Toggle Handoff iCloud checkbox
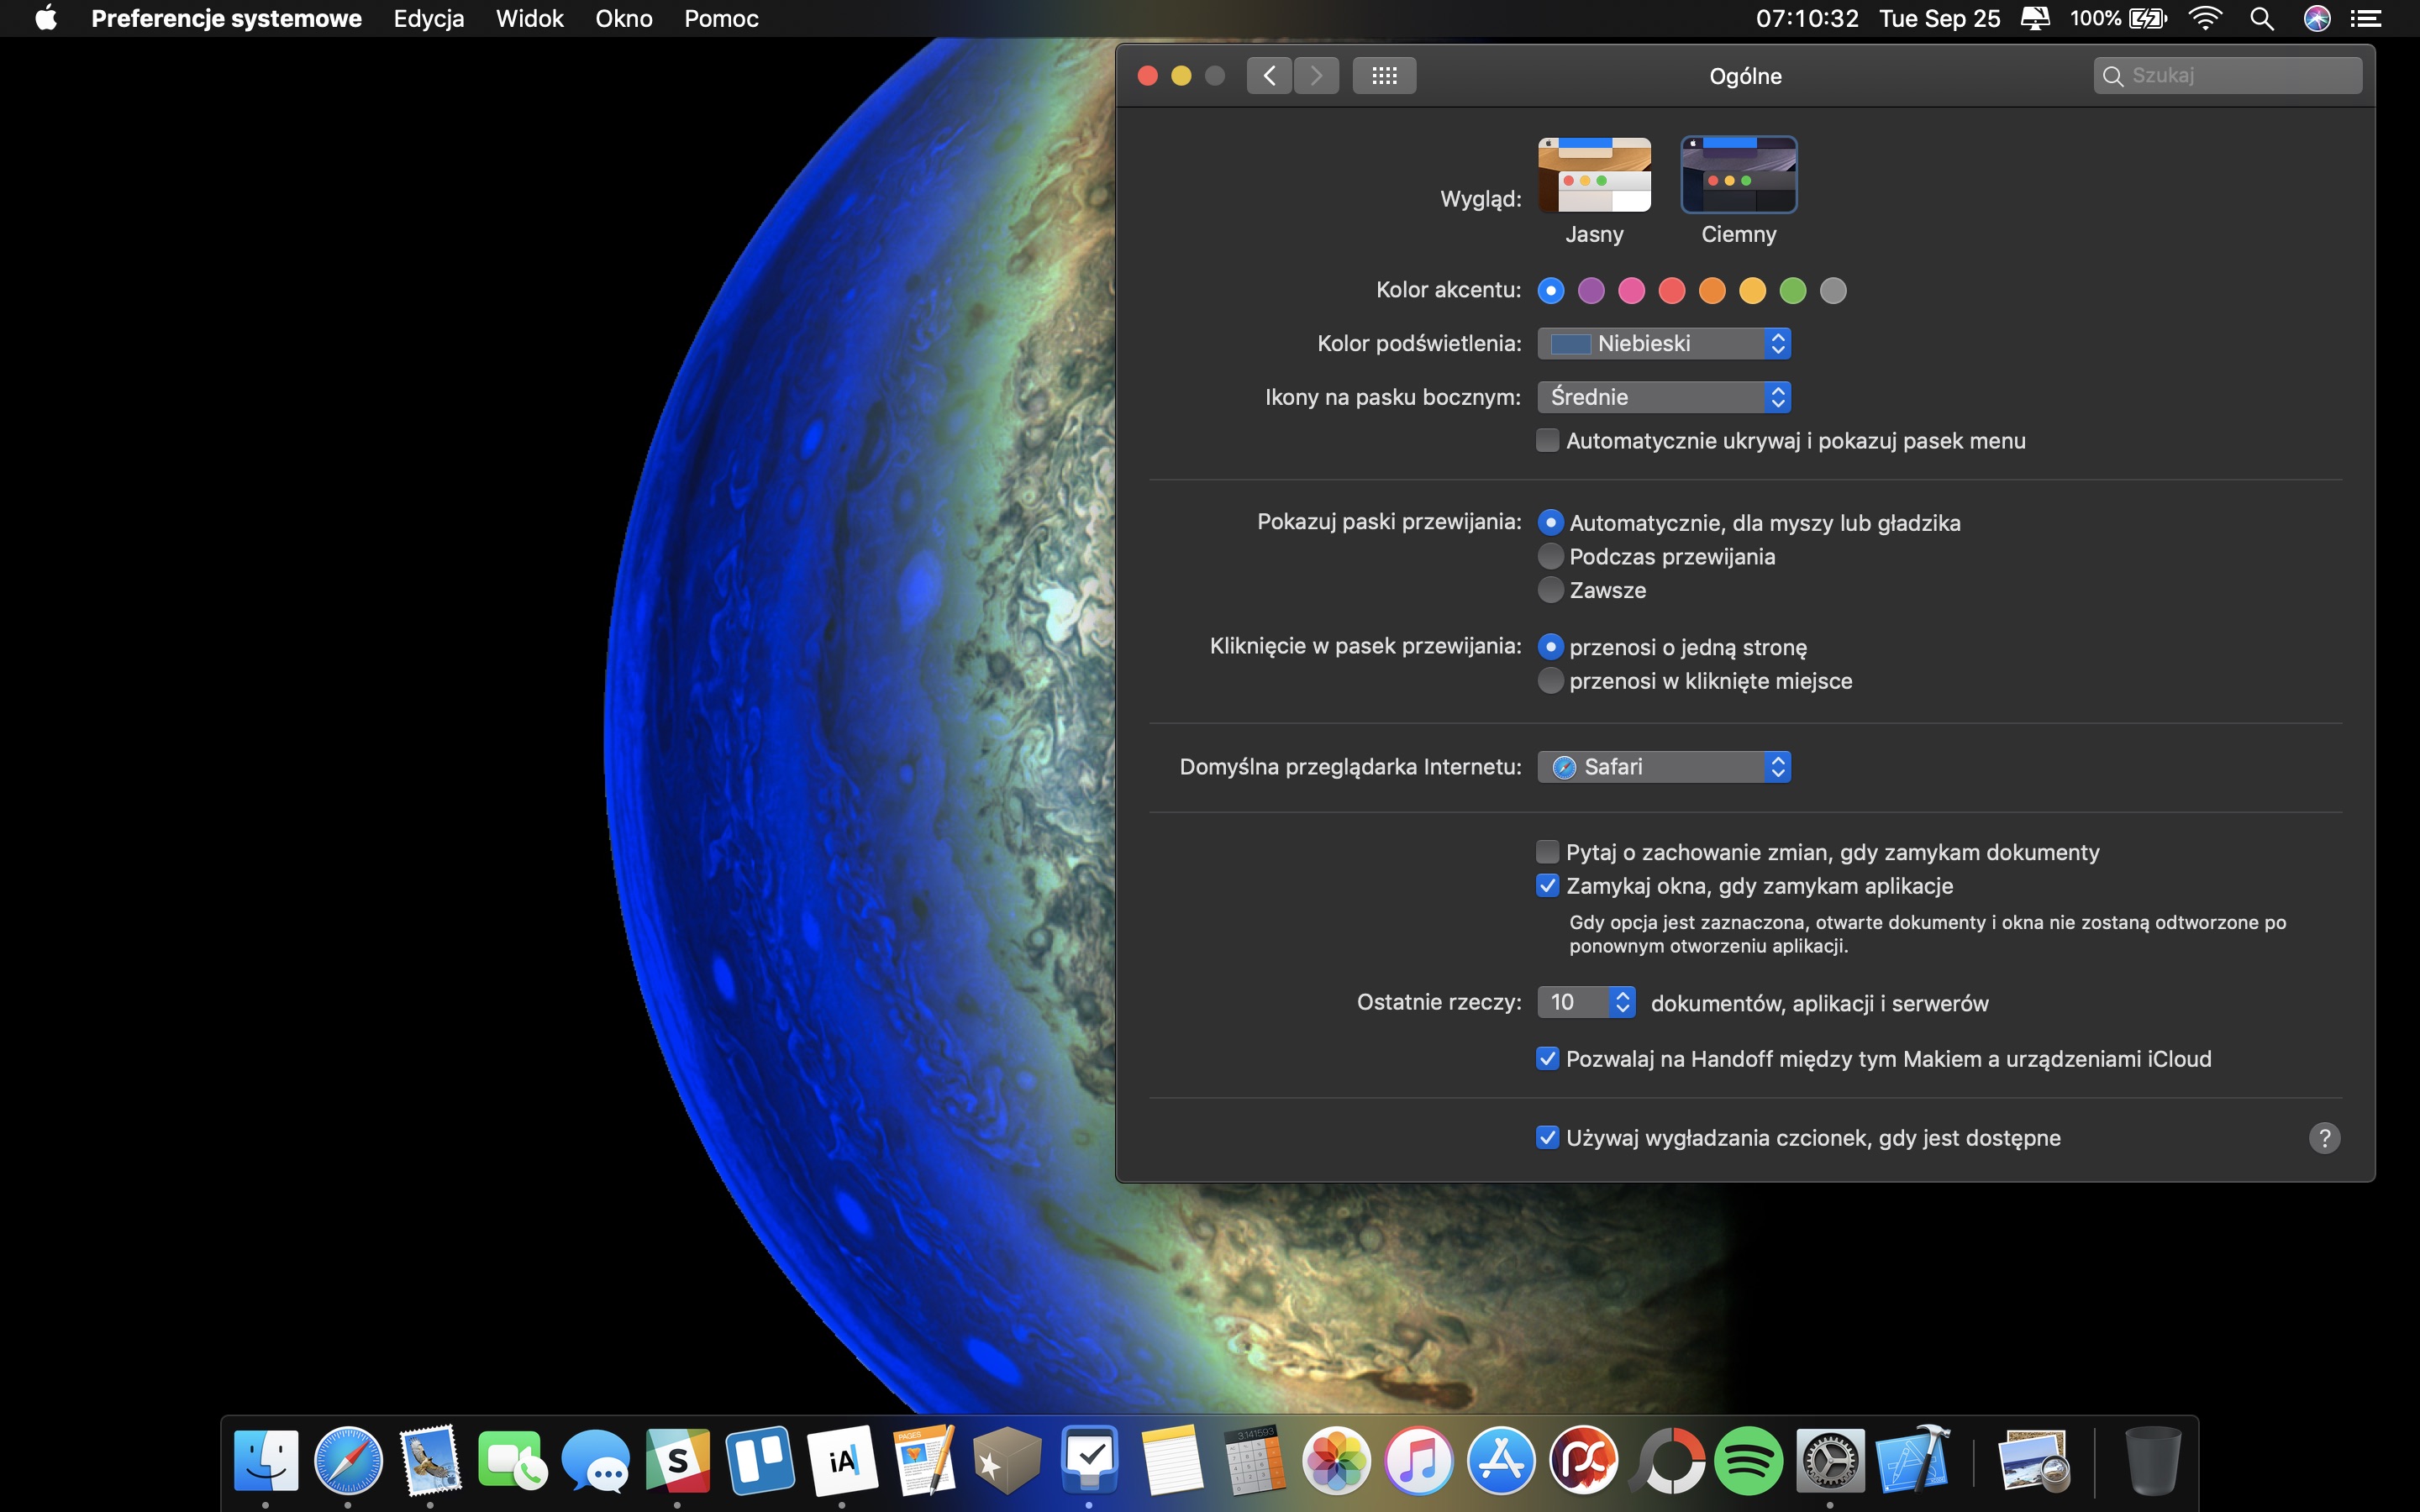The height and width of the screenshot is (1512, 2420). pyautogui.click(x=1547, y=1058)
